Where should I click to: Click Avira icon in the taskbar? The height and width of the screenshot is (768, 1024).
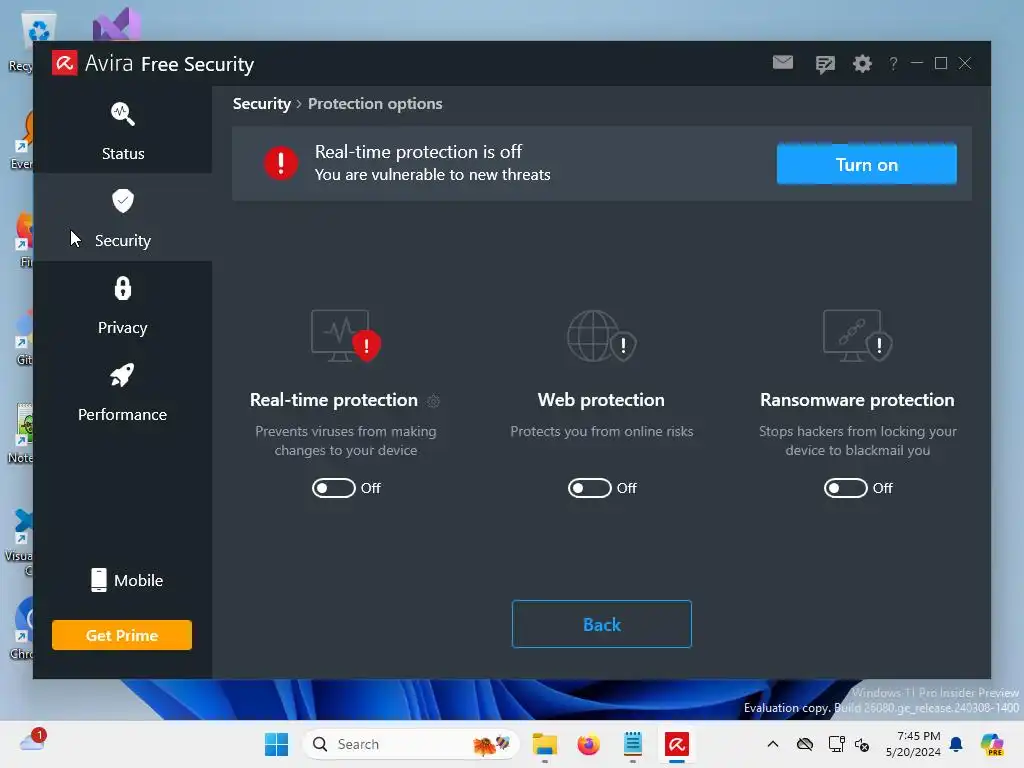[x=677, y=744]
